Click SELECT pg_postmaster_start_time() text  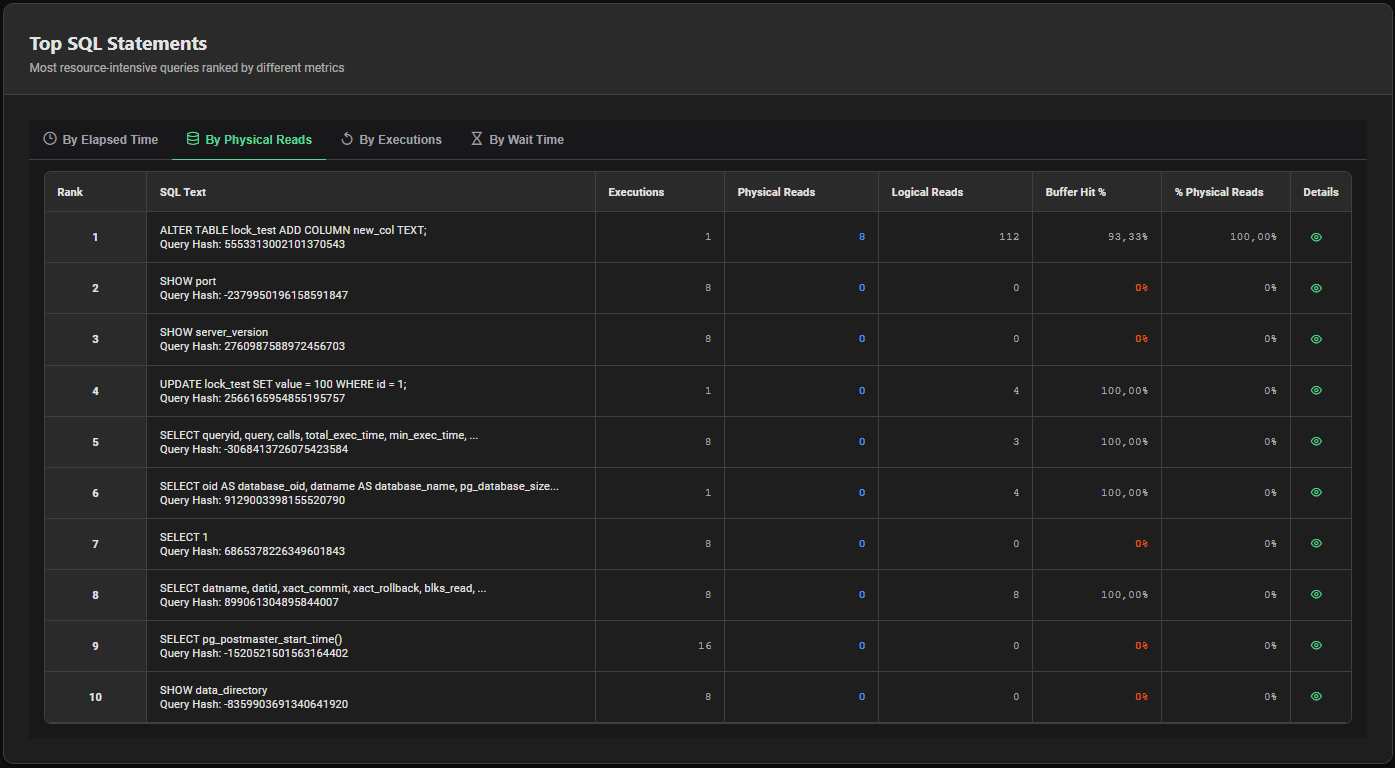pos(251,639)
